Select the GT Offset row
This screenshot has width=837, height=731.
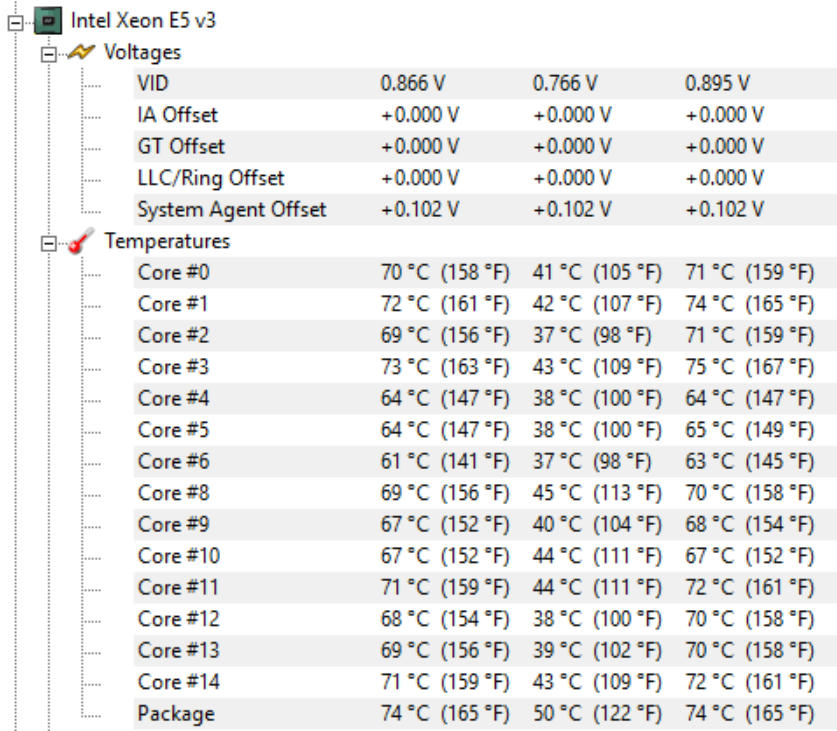click(x=485, y=146)
